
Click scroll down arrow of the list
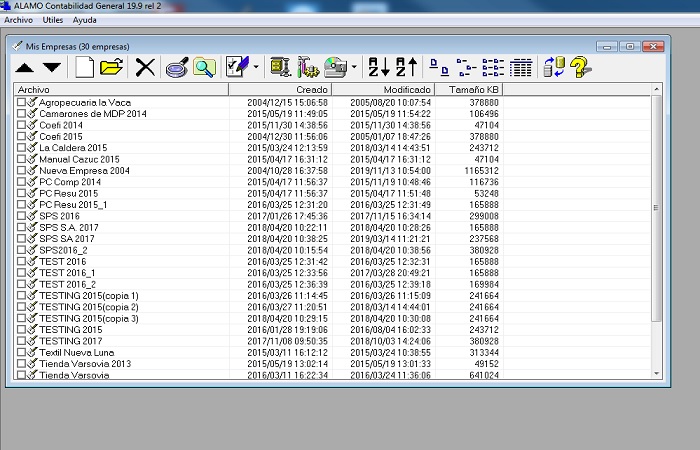pos(656,373)
